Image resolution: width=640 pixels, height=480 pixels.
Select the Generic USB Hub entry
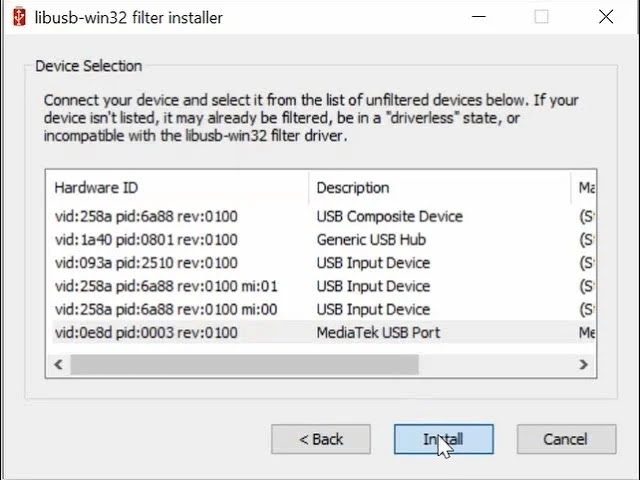click(371, 239)
